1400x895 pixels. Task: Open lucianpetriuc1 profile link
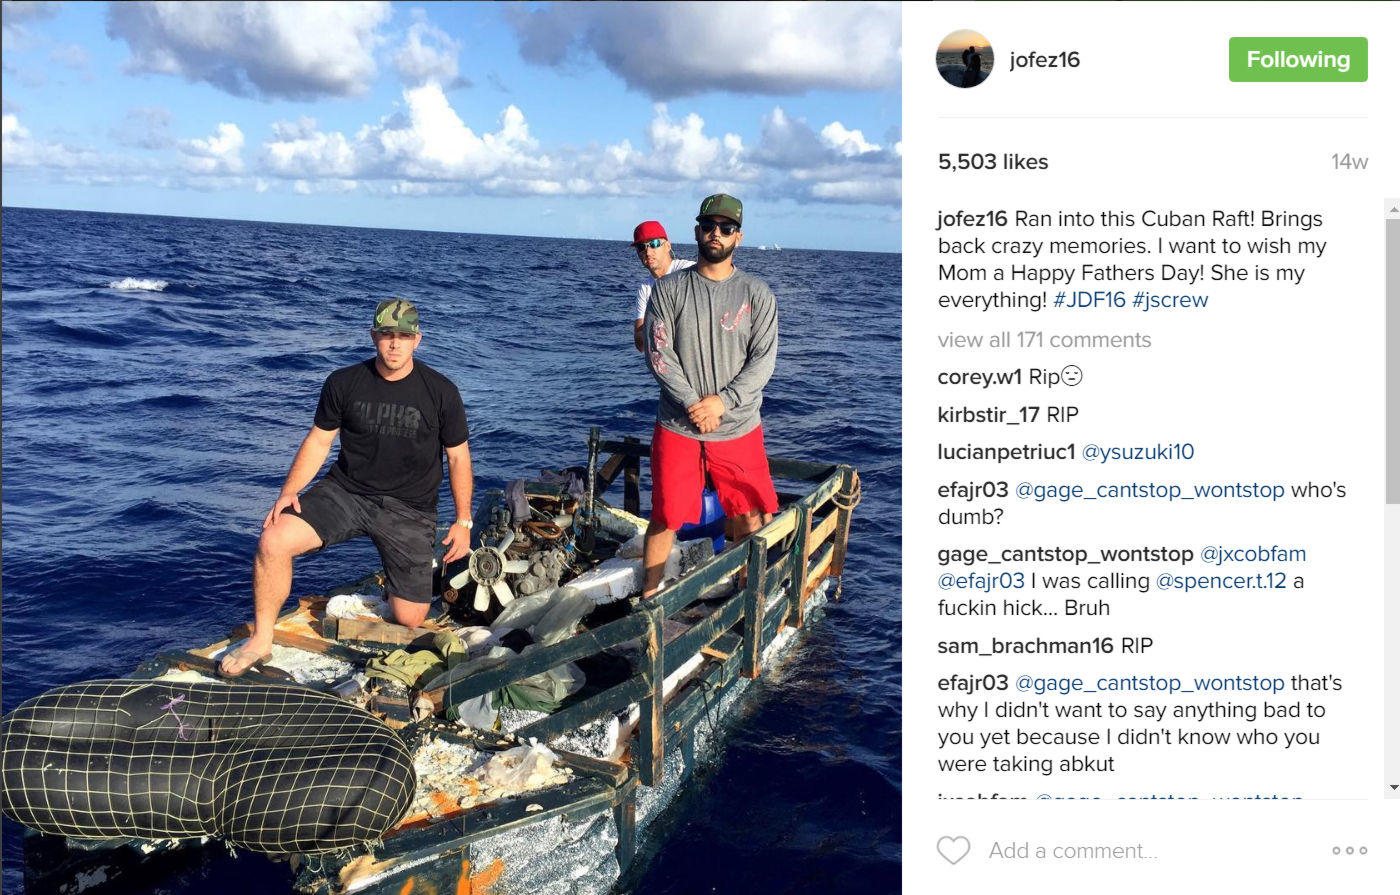coord(1007,452)
